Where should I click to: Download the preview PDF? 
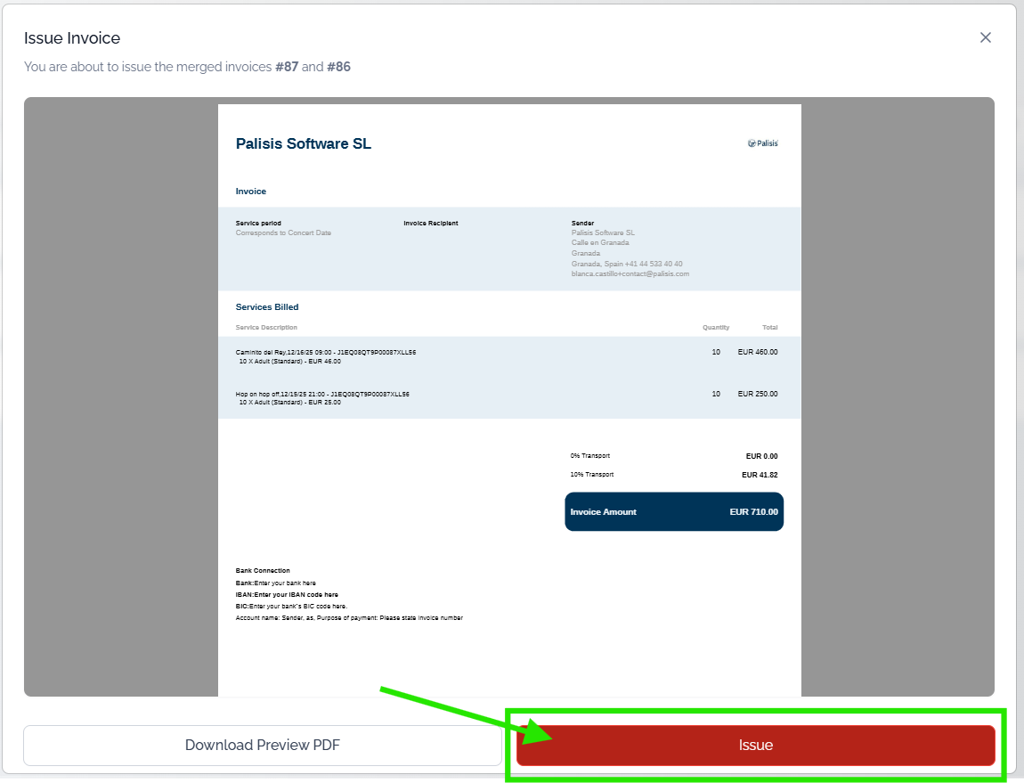(x=263, y=745)
